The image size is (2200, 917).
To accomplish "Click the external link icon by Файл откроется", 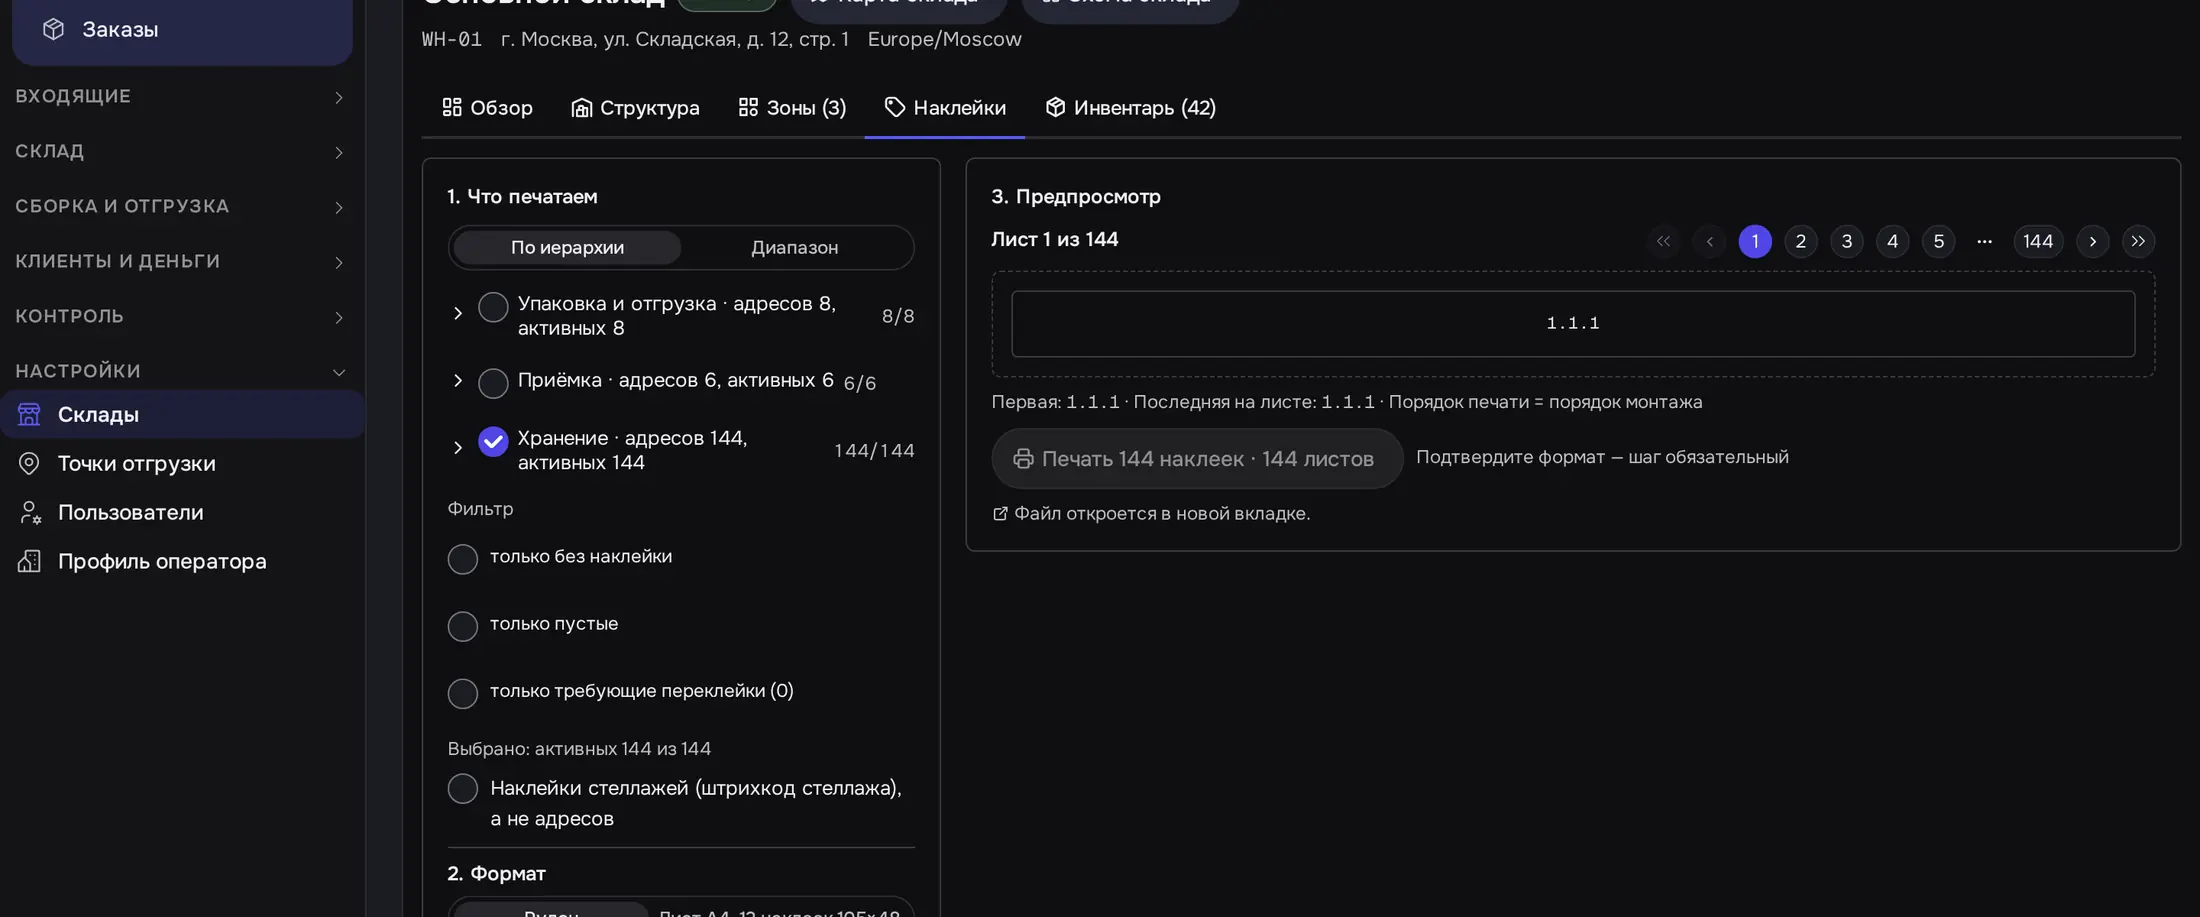I will point(1000,514).
